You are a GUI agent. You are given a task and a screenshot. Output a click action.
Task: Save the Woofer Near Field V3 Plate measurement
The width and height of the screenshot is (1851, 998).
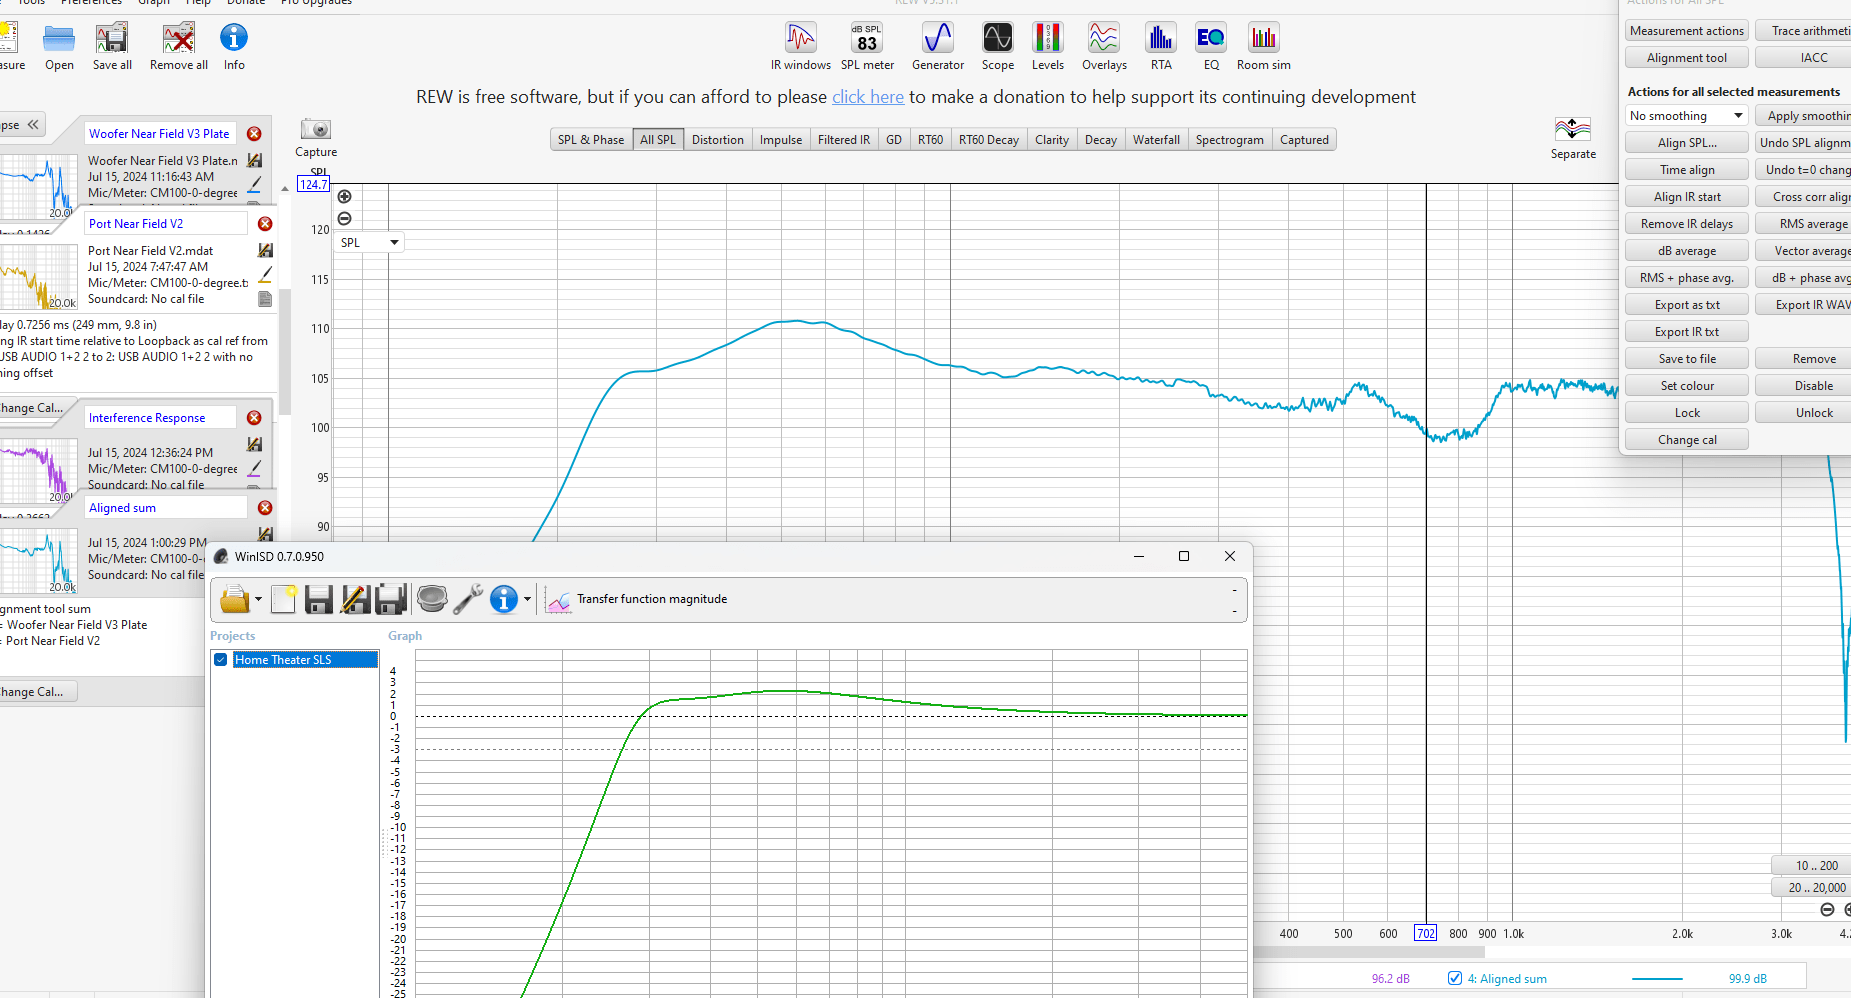(254, 160)
